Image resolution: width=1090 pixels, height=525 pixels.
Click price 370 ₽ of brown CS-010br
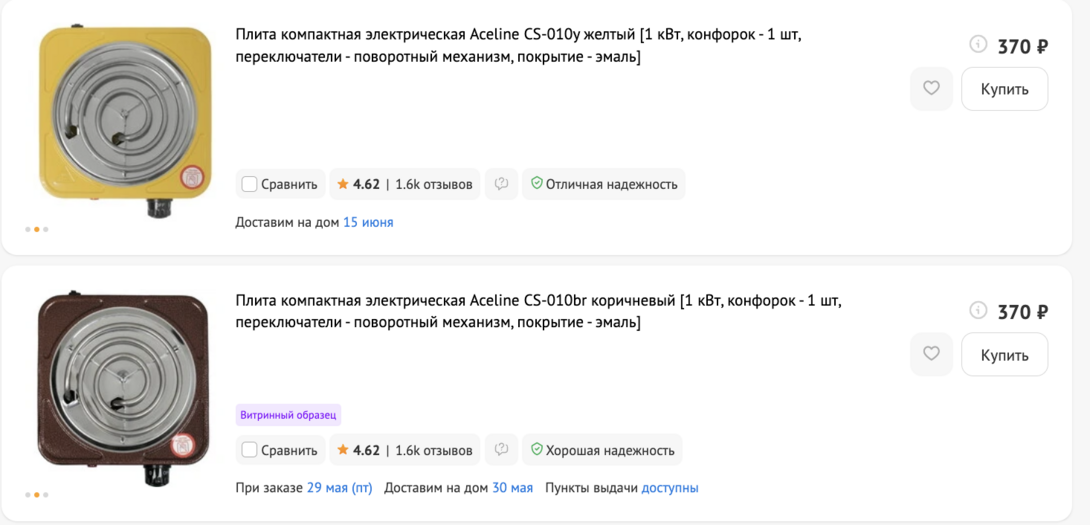(1023, 312)
